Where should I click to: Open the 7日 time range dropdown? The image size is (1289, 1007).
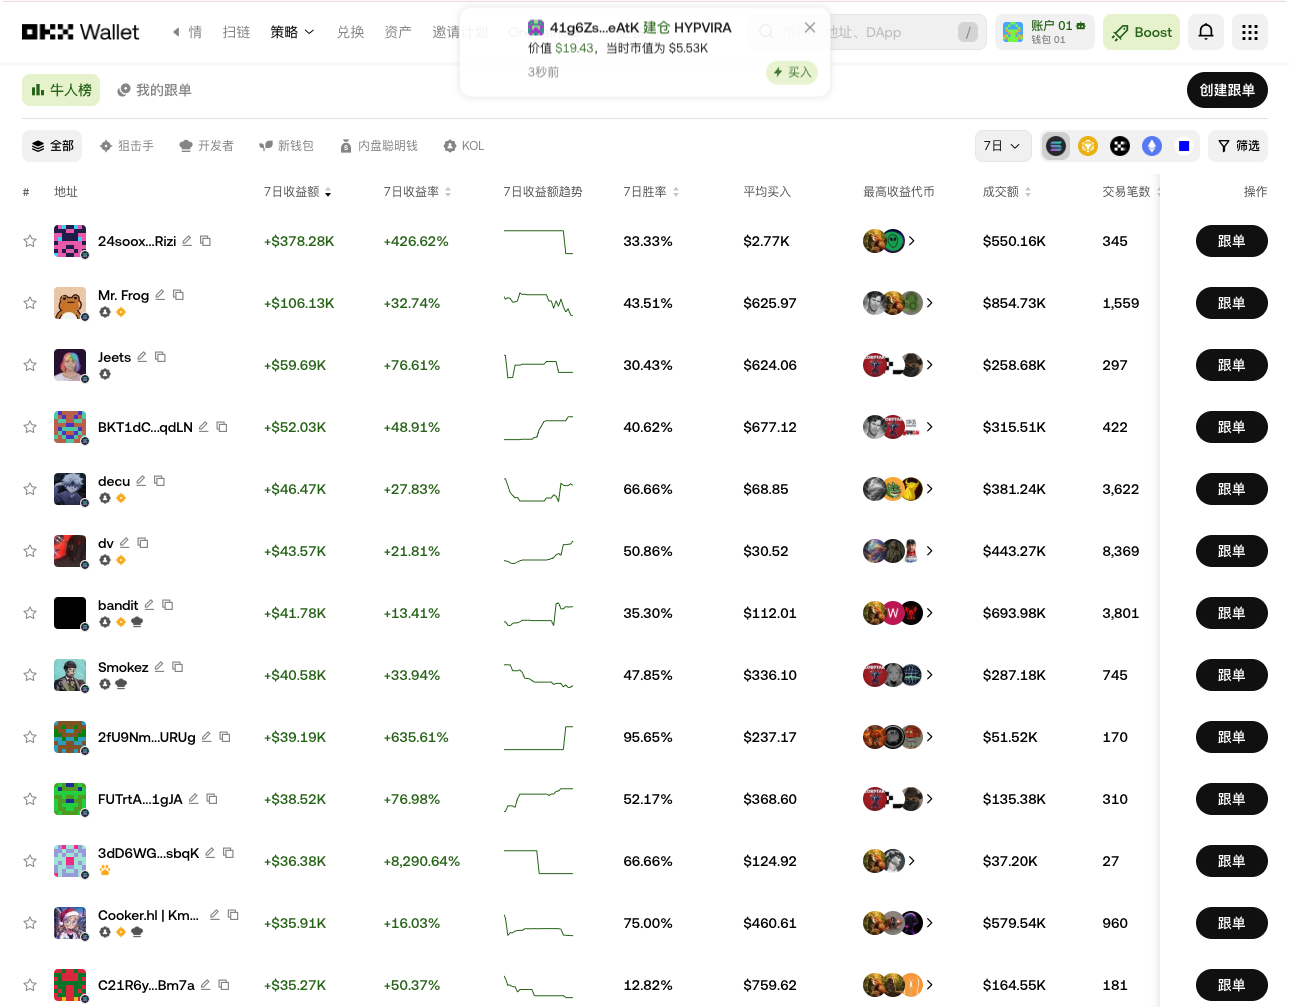(1003, 146)
